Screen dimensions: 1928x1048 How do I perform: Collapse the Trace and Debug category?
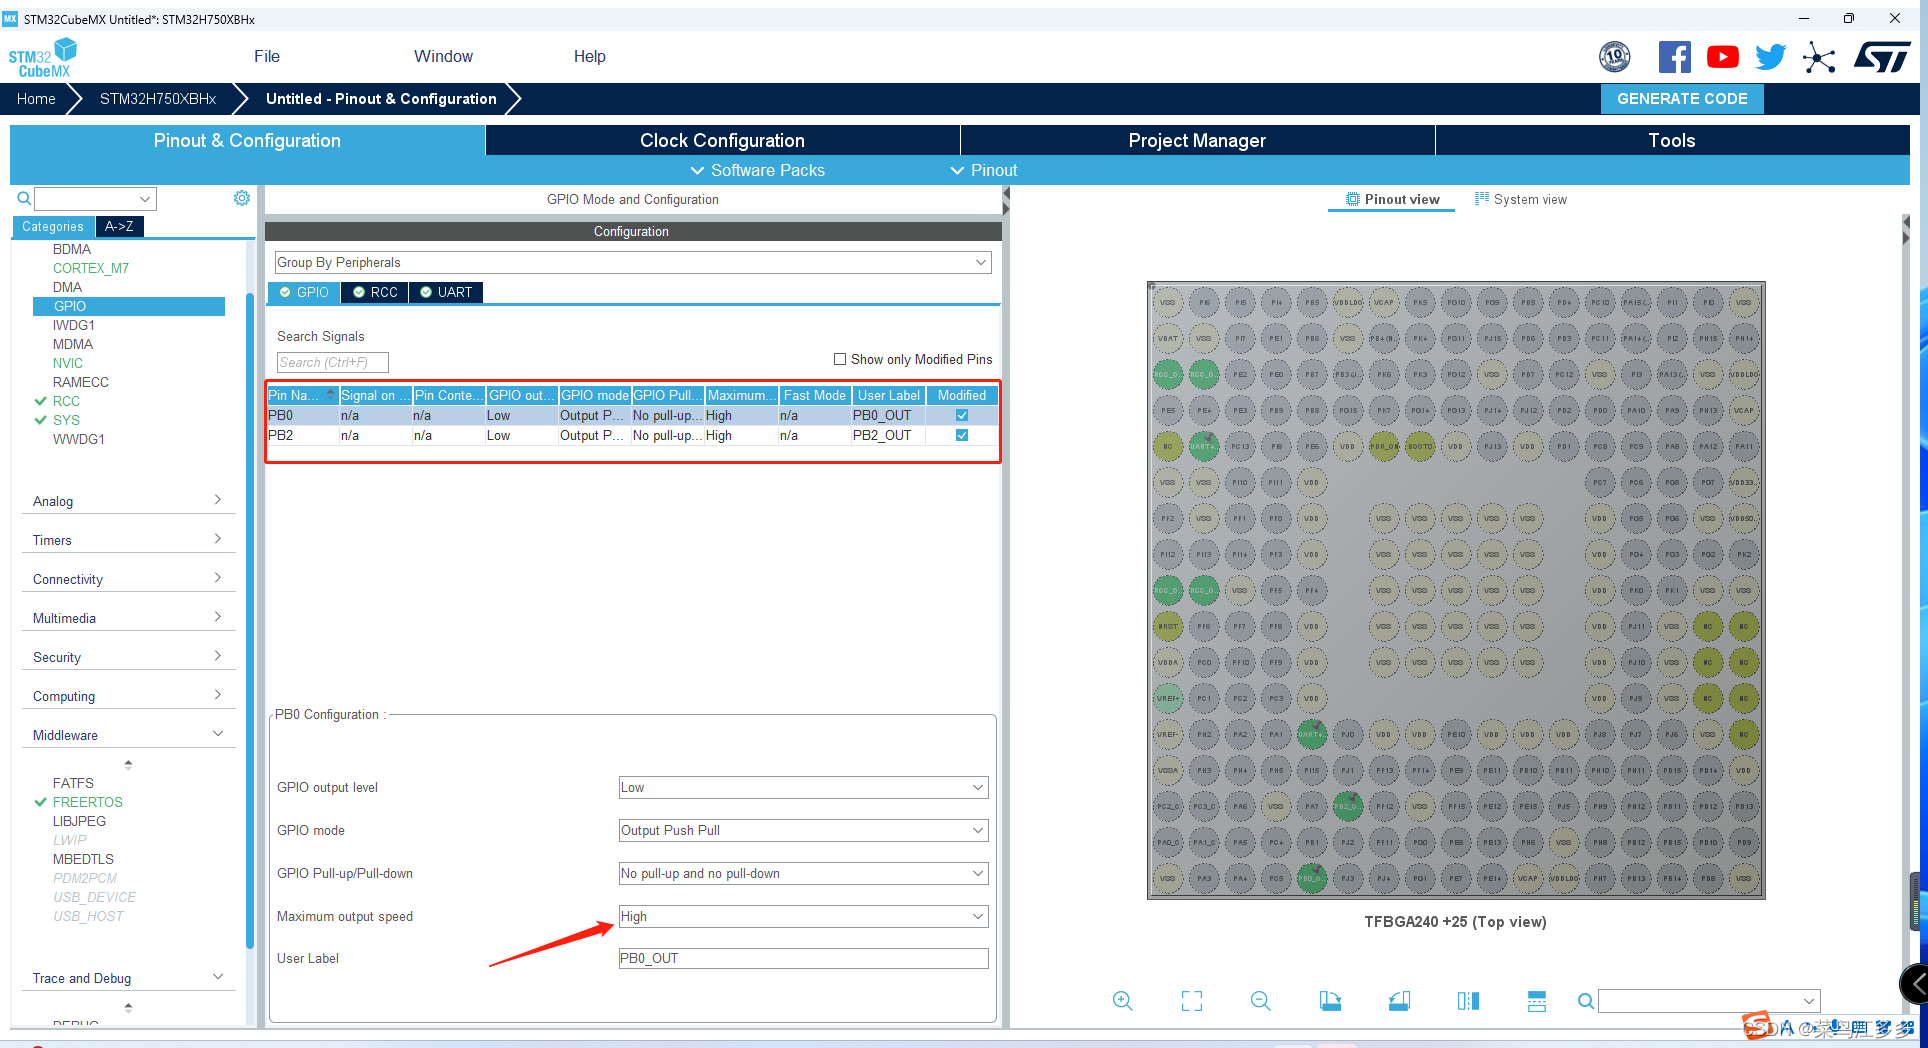[128, 978]
